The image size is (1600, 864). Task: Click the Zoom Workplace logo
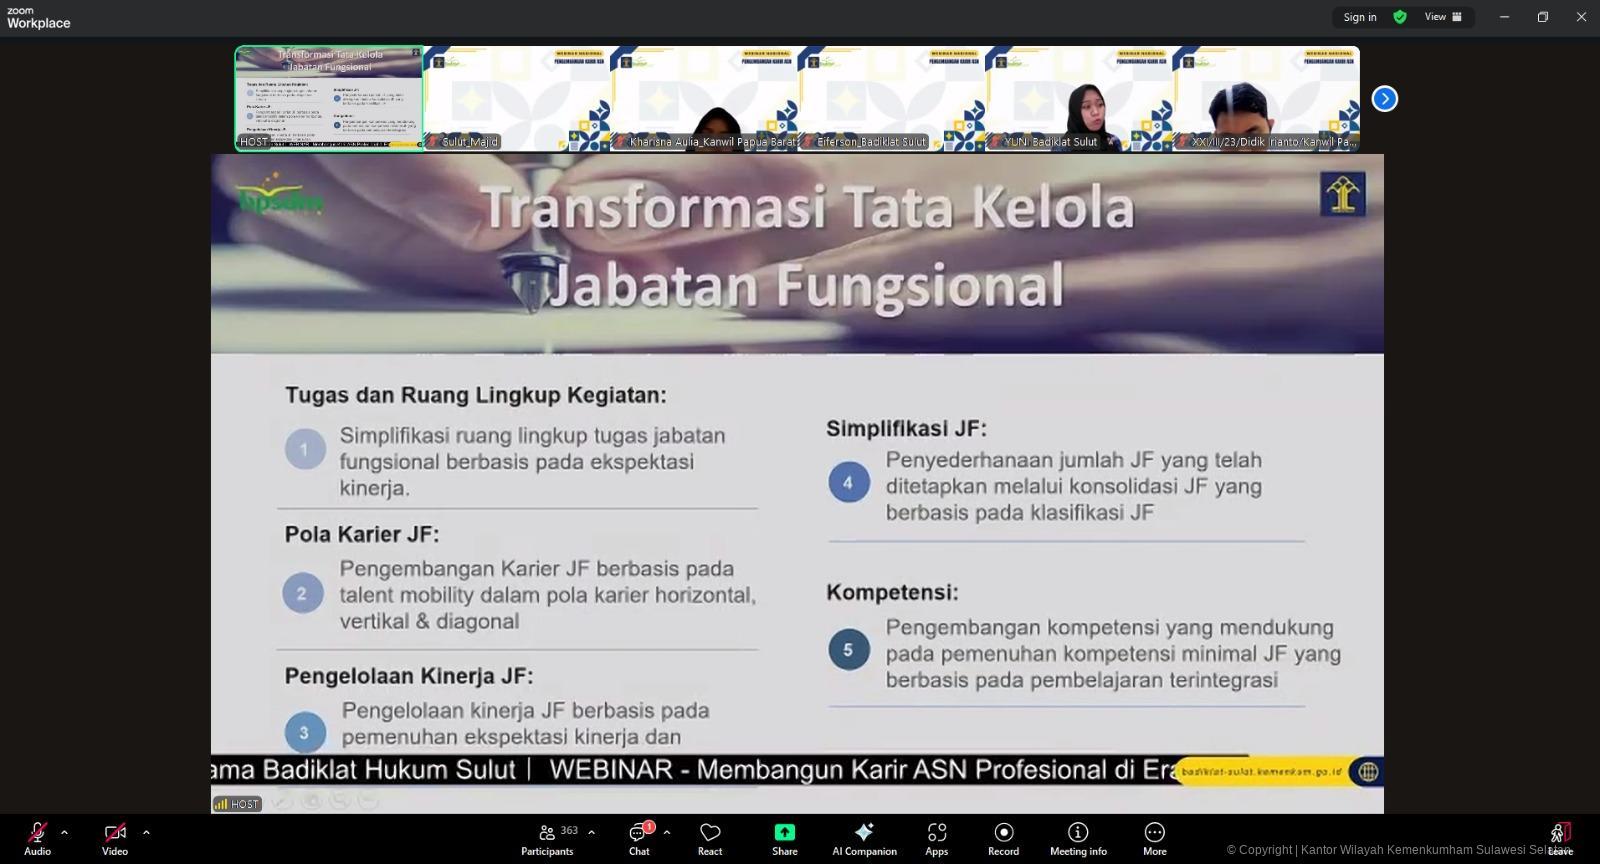38,18
